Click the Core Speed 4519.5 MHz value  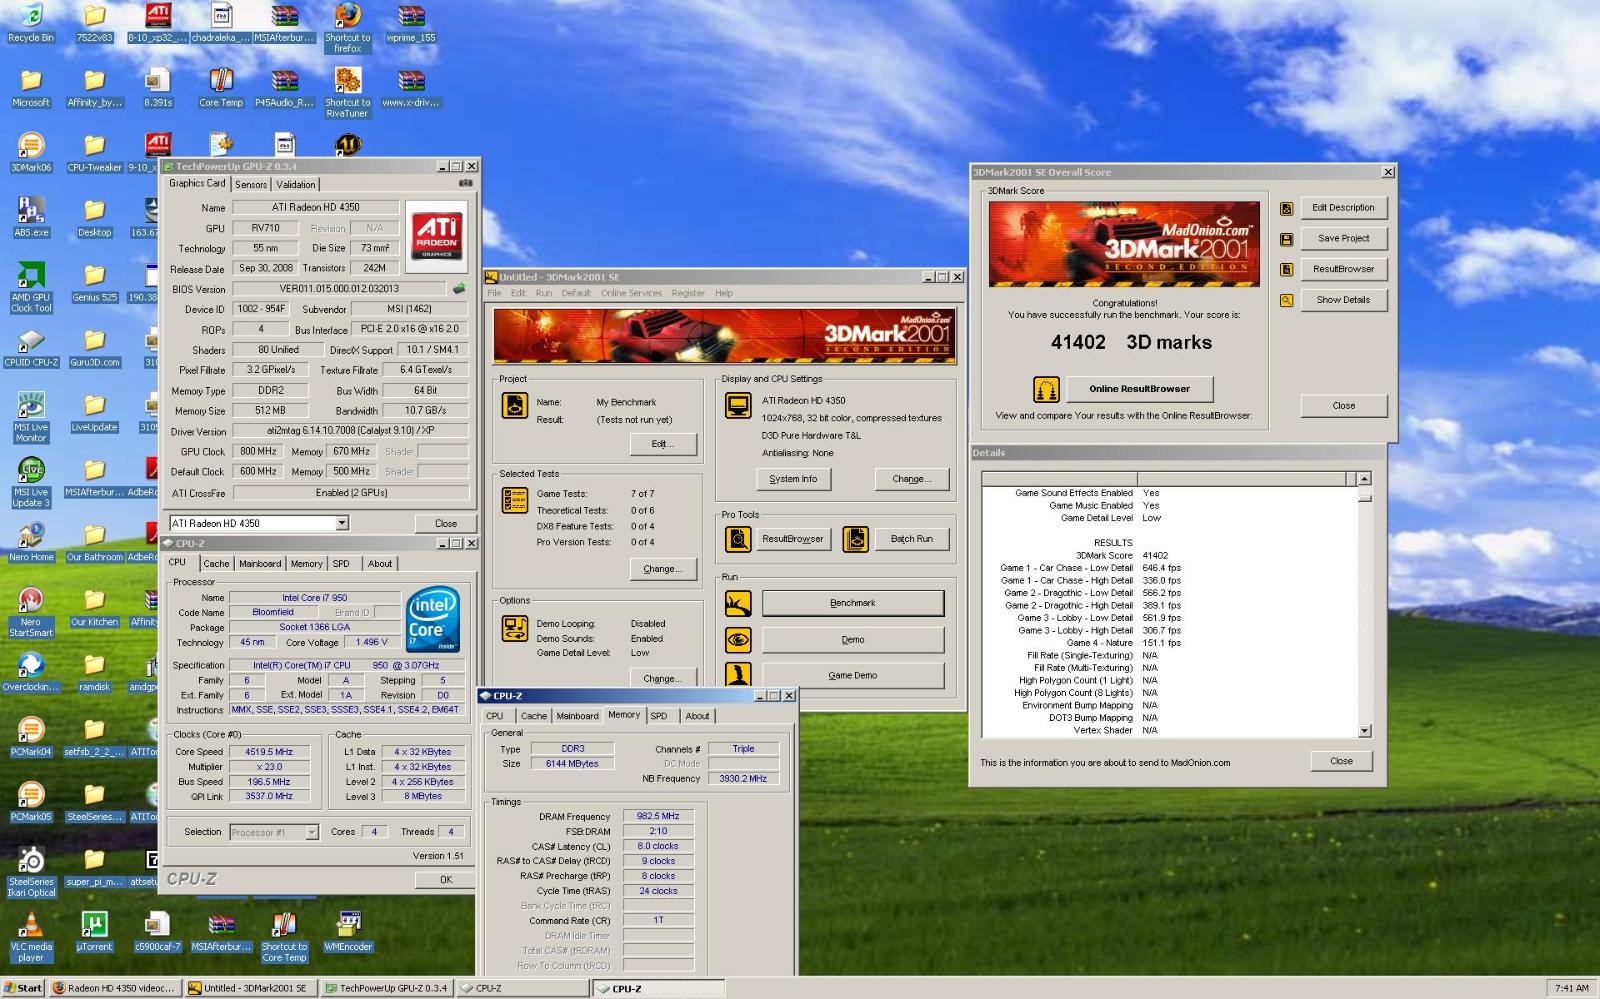[x=269, y=752]
